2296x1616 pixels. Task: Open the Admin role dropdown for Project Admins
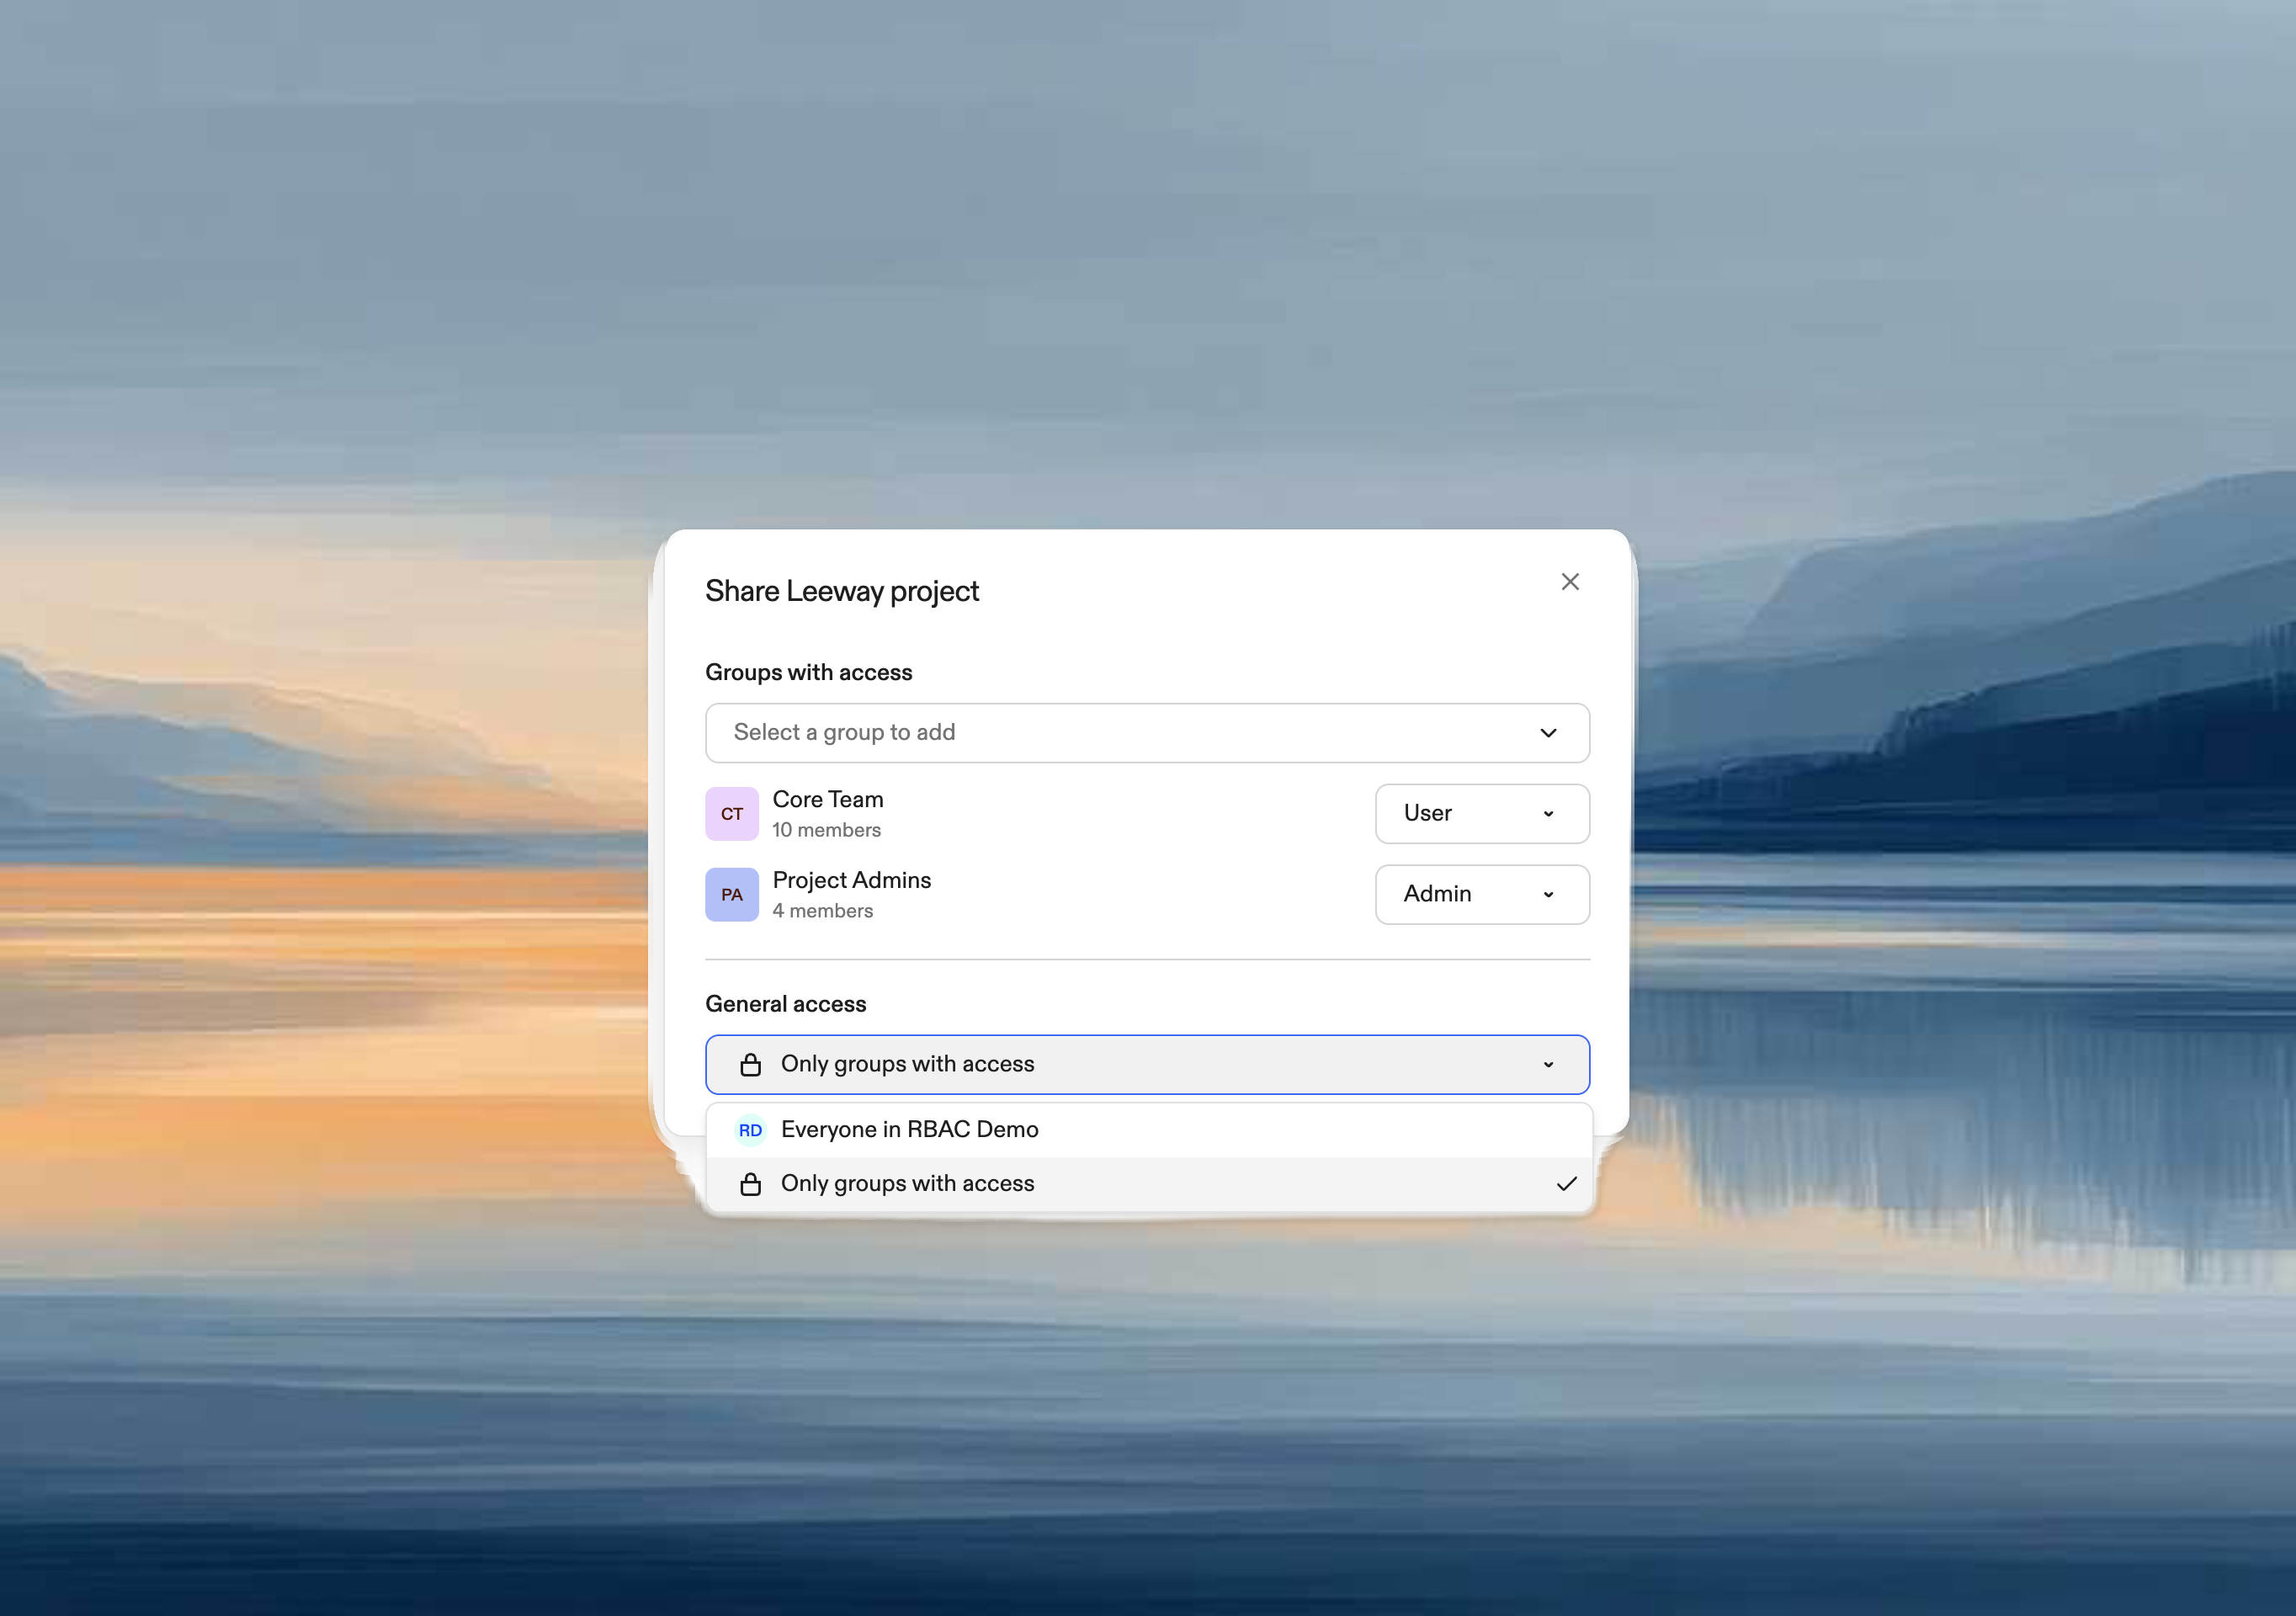tap(1481, 894)
